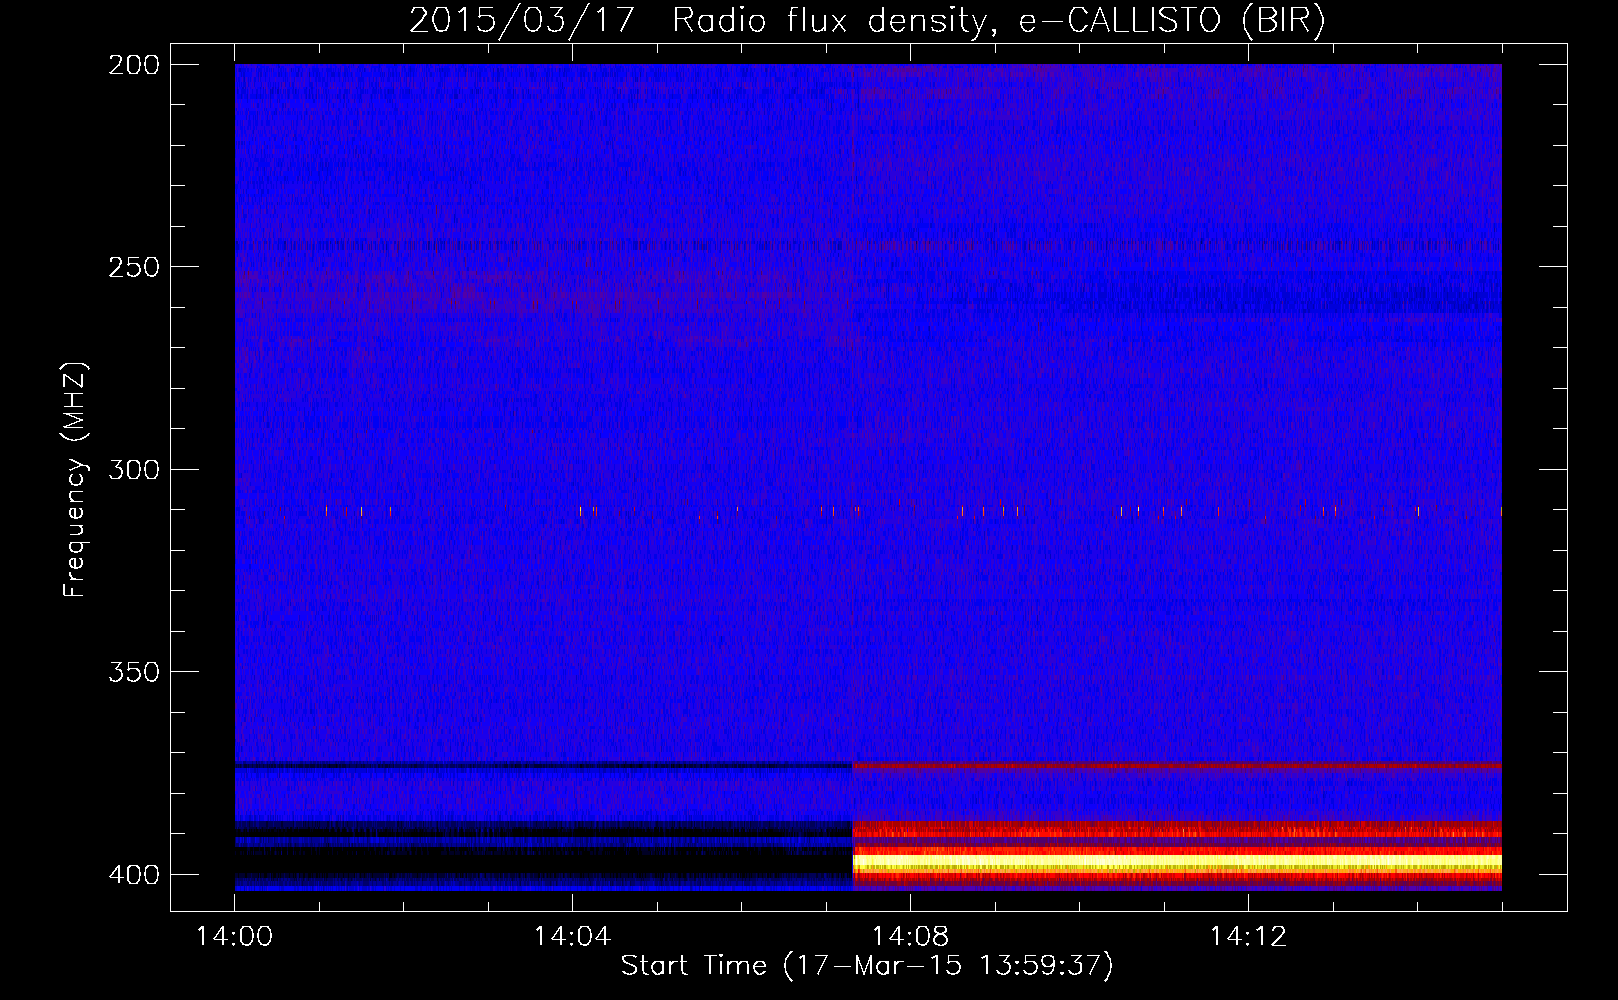Click the 'Frequency (MHZ)' axis label
The height and width of the screenshot is (1000, 1618).
pos(75,480)
